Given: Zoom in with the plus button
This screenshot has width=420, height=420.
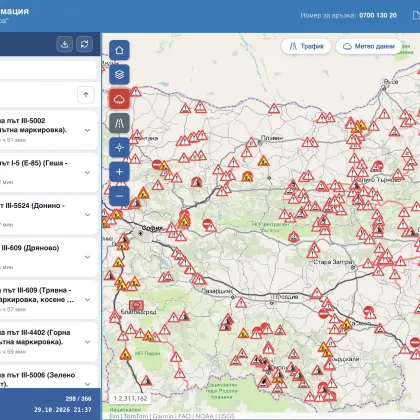Looking at the screenshot, I should click(119, 172).
